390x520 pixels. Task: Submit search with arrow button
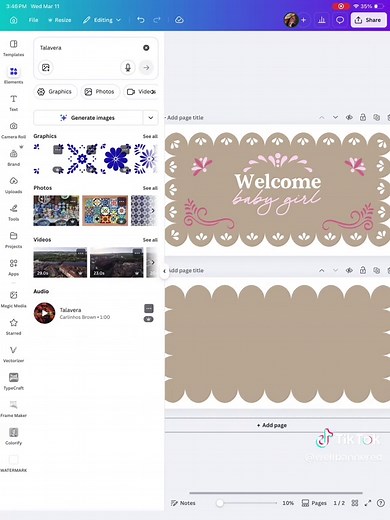tap(146, 68)
